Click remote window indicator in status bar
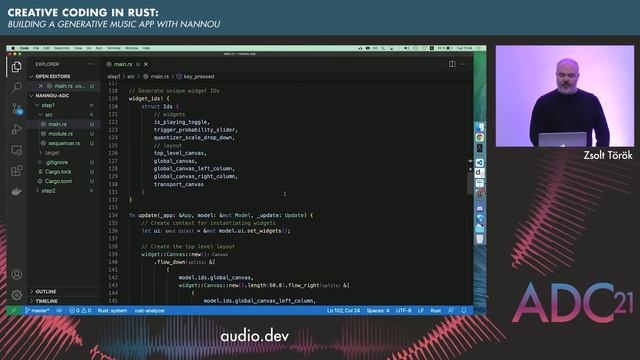 tap(13, 311)
